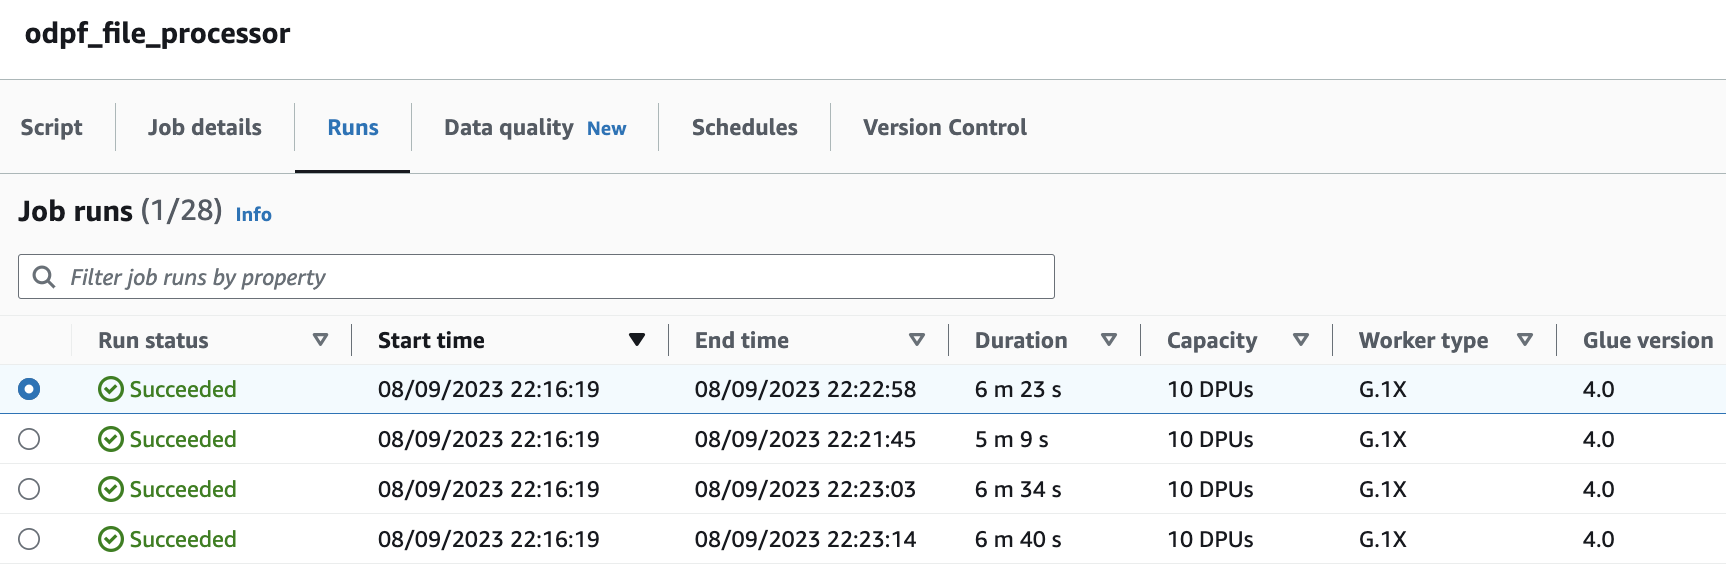Sort by Capacity using its arrow
1726x572 pixels.
tap(1301, 340)
